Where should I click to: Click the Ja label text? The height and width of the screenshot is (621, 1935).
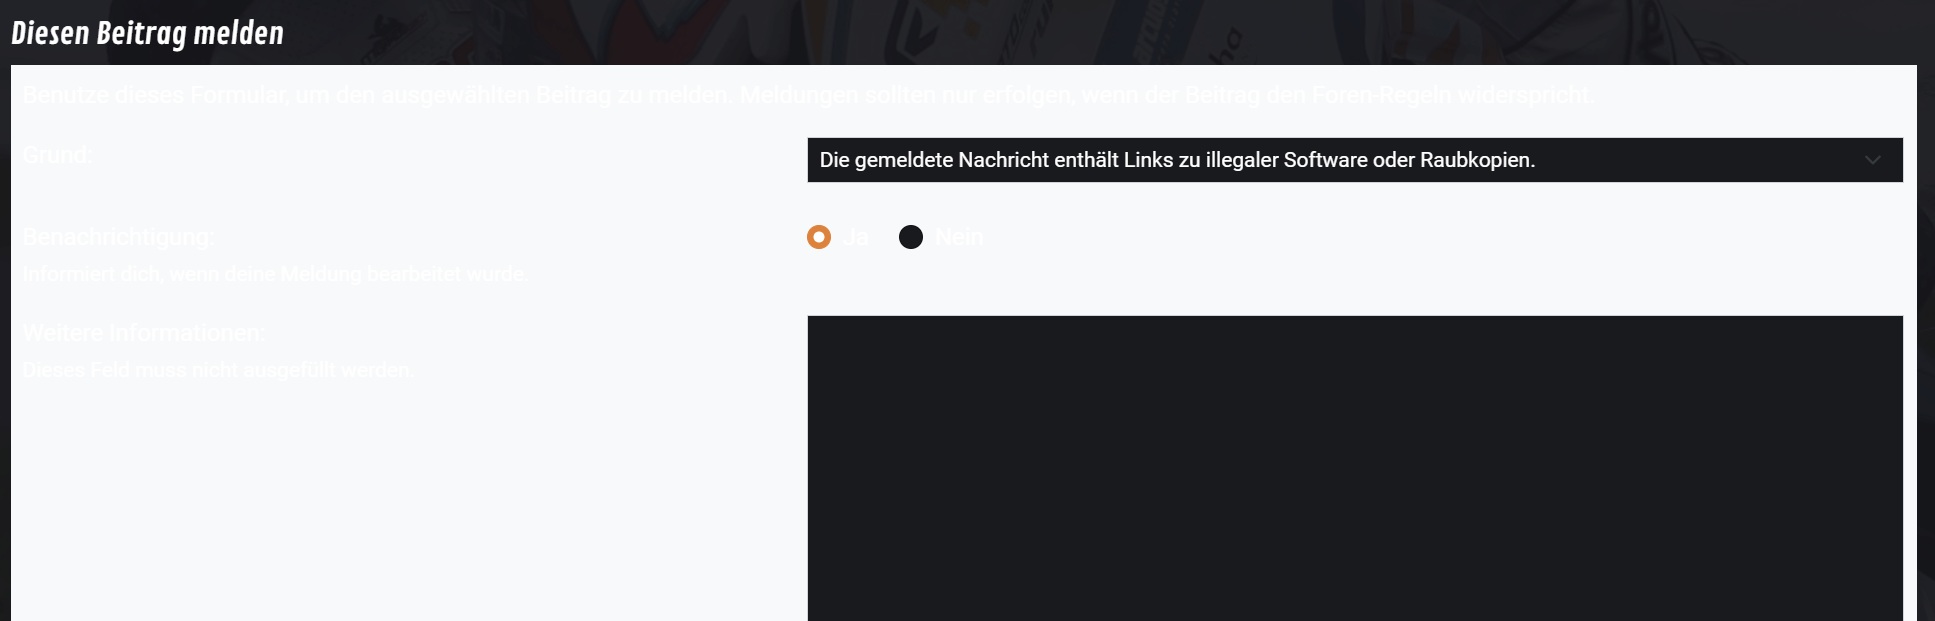(855, 237)
